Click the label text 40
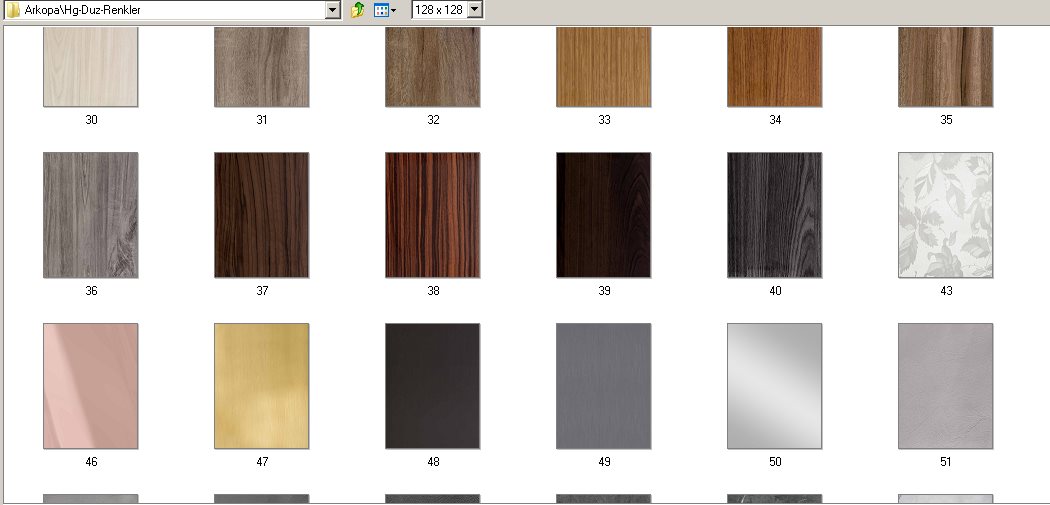The image size is (1050, 505). (775, 291)
